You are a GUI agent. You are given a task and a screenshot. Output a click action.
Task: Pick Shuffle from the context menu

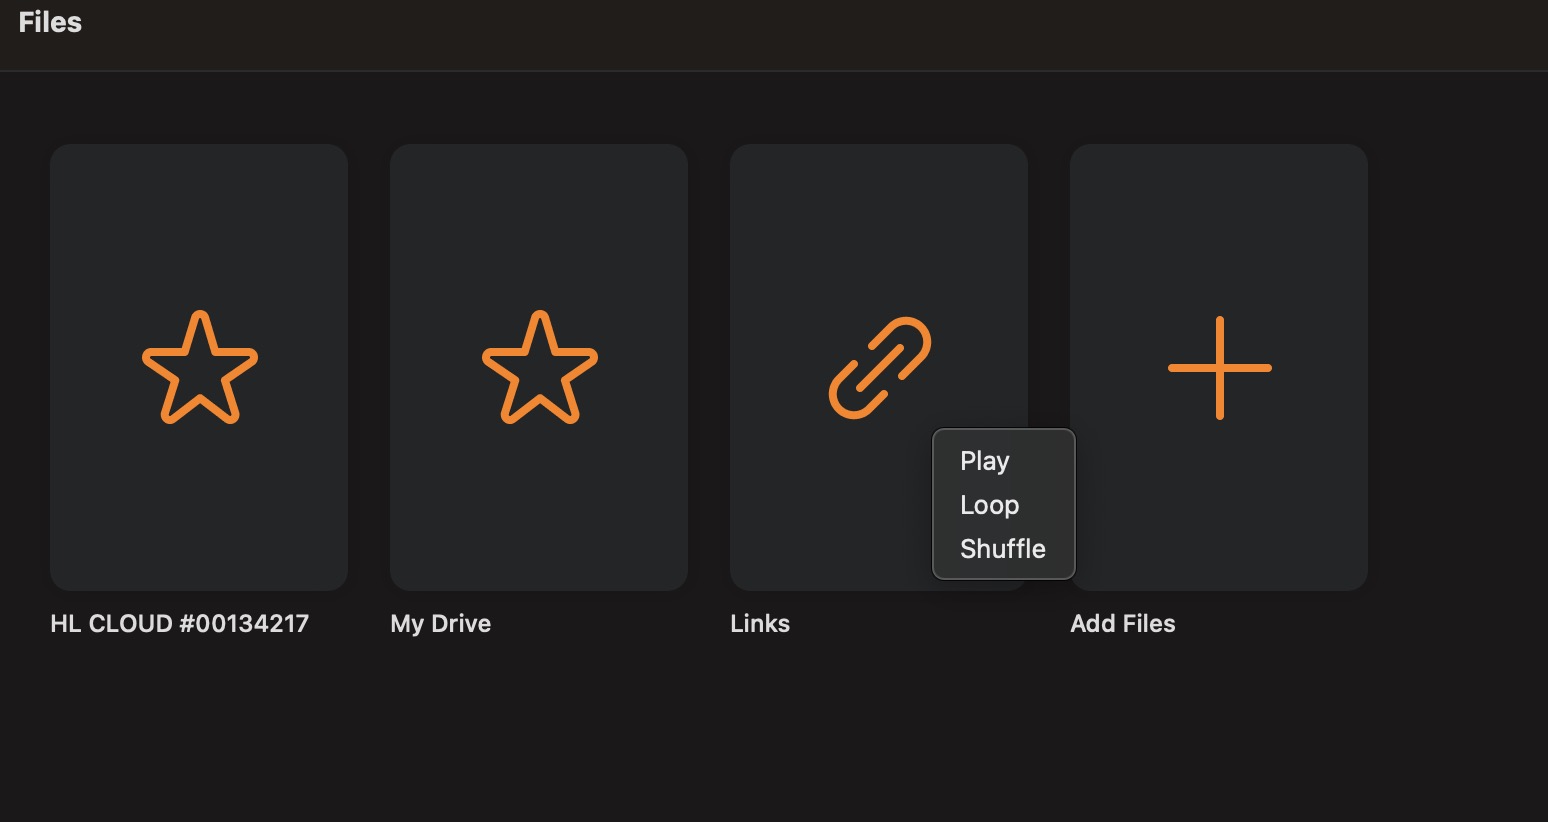1002,549
